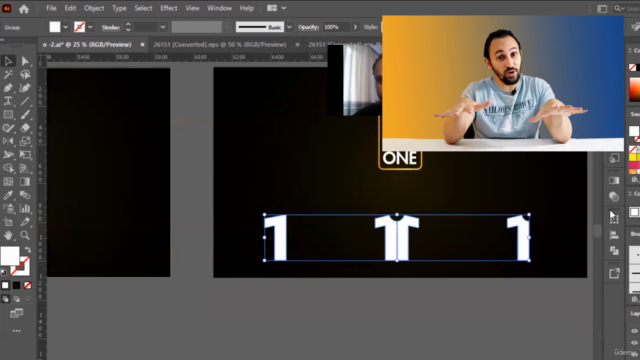
Task: Choose the Eraser tool
Action: tap(25, 128)
